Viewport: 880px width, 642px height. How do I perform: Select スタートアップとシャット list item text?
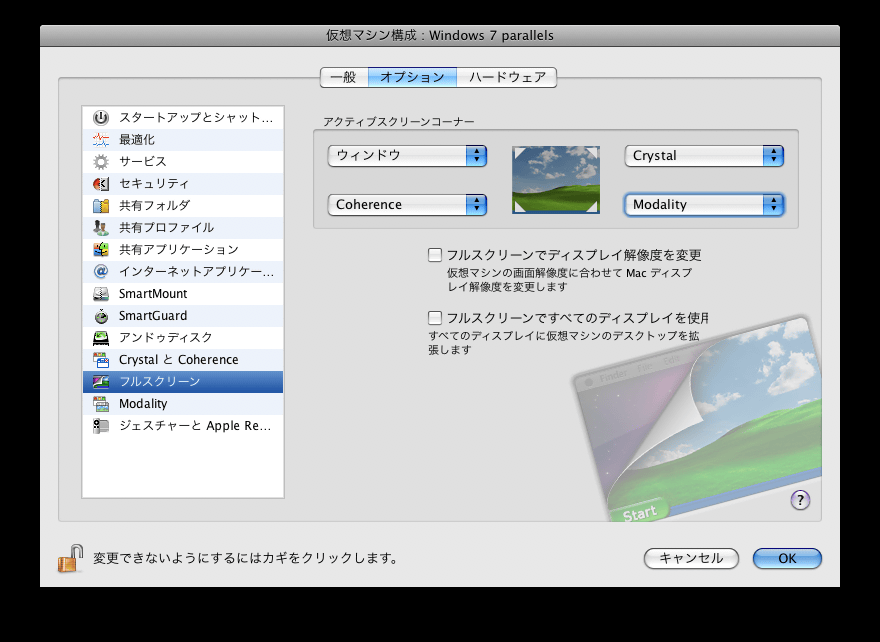coord(196,117)
